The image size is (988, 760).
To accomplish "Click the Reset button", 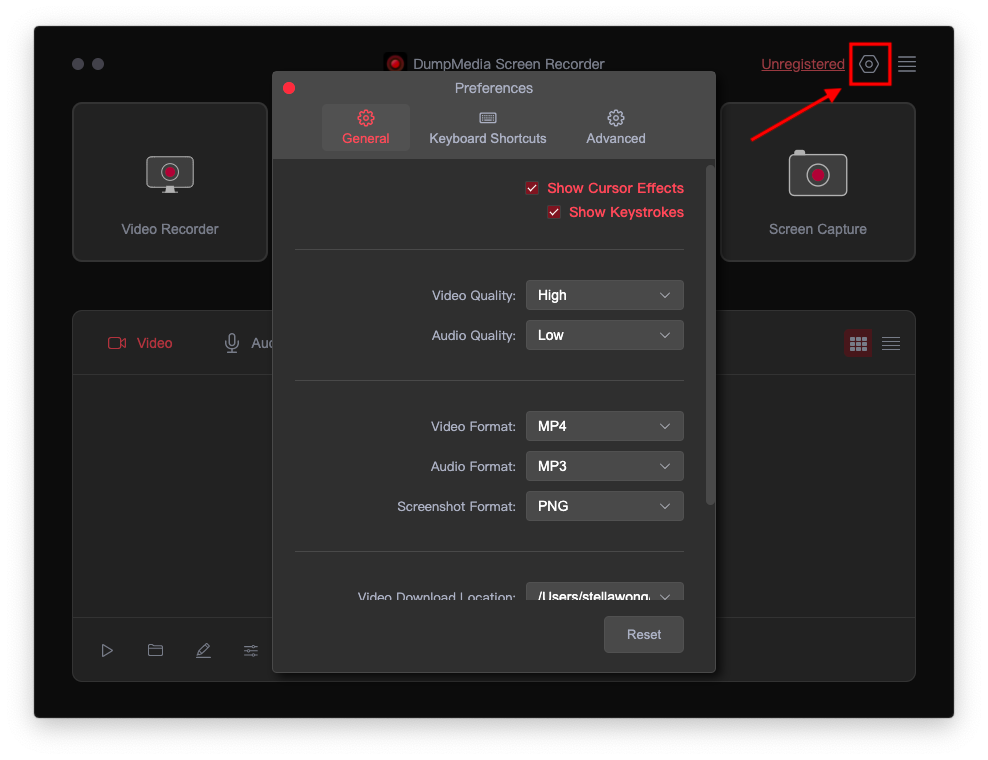I will pyautogui.click(x=643, y=635).
